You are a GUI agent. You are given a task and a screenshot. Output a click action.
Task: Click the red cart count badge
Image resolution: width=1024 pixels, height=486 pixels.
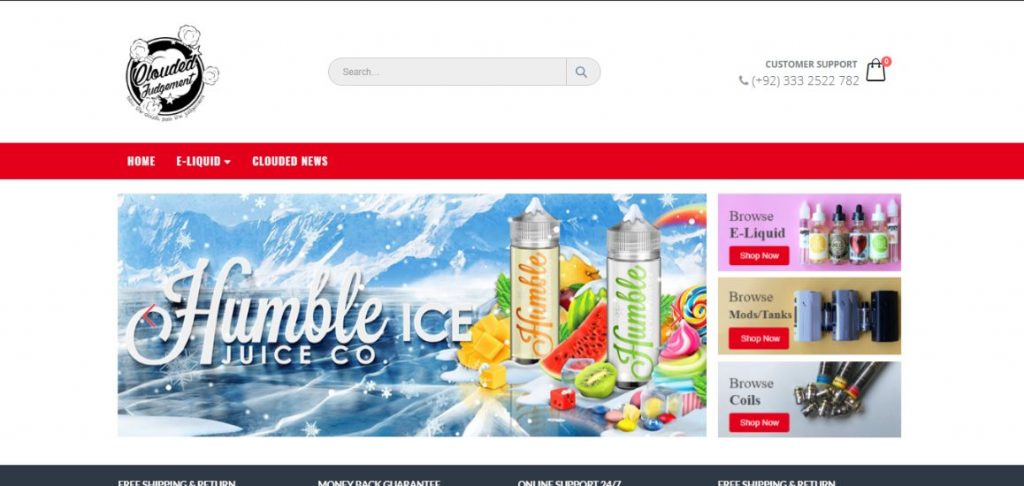[x=886, y=61]
